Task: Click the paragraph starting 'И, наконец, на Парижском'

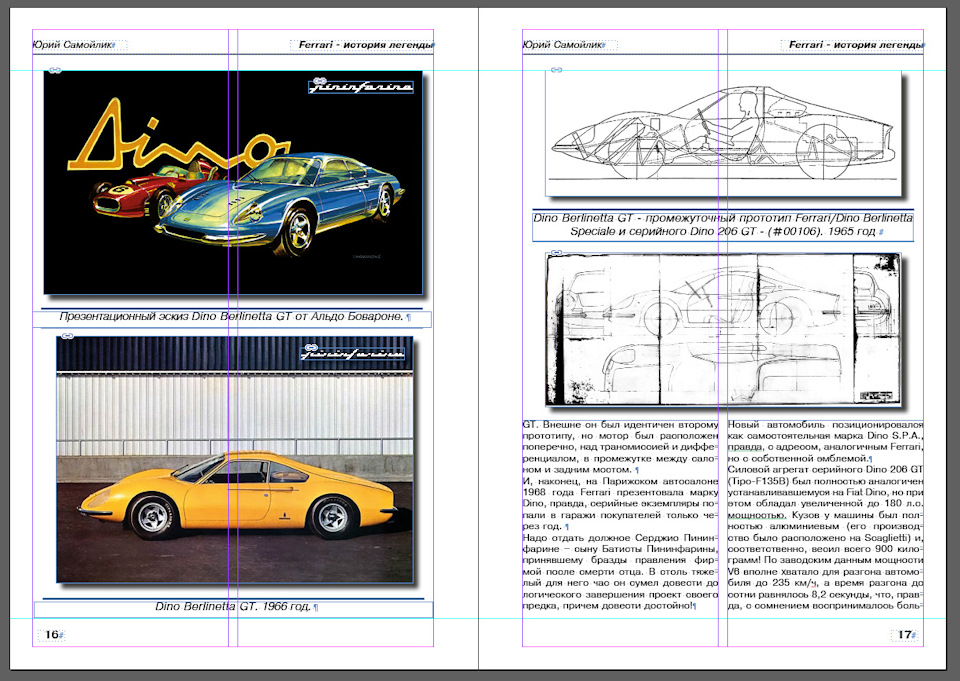Action: tap(620, 503)
